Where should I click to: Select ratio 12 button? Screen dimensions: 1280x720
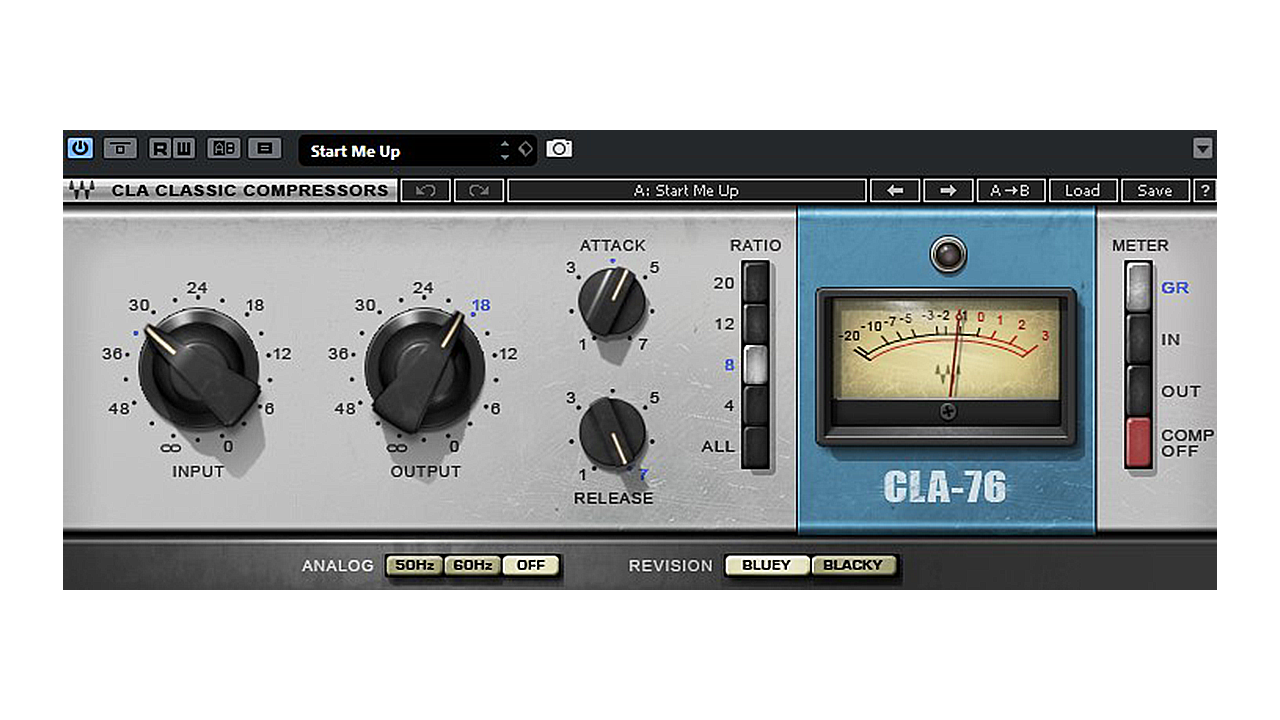[756, 324]
